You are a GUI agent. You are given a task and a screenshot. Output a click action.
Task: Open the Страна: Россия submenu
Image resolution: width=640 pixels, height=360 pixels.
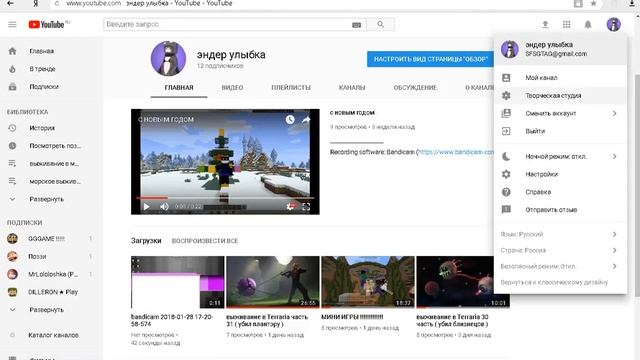click(559, 250)
